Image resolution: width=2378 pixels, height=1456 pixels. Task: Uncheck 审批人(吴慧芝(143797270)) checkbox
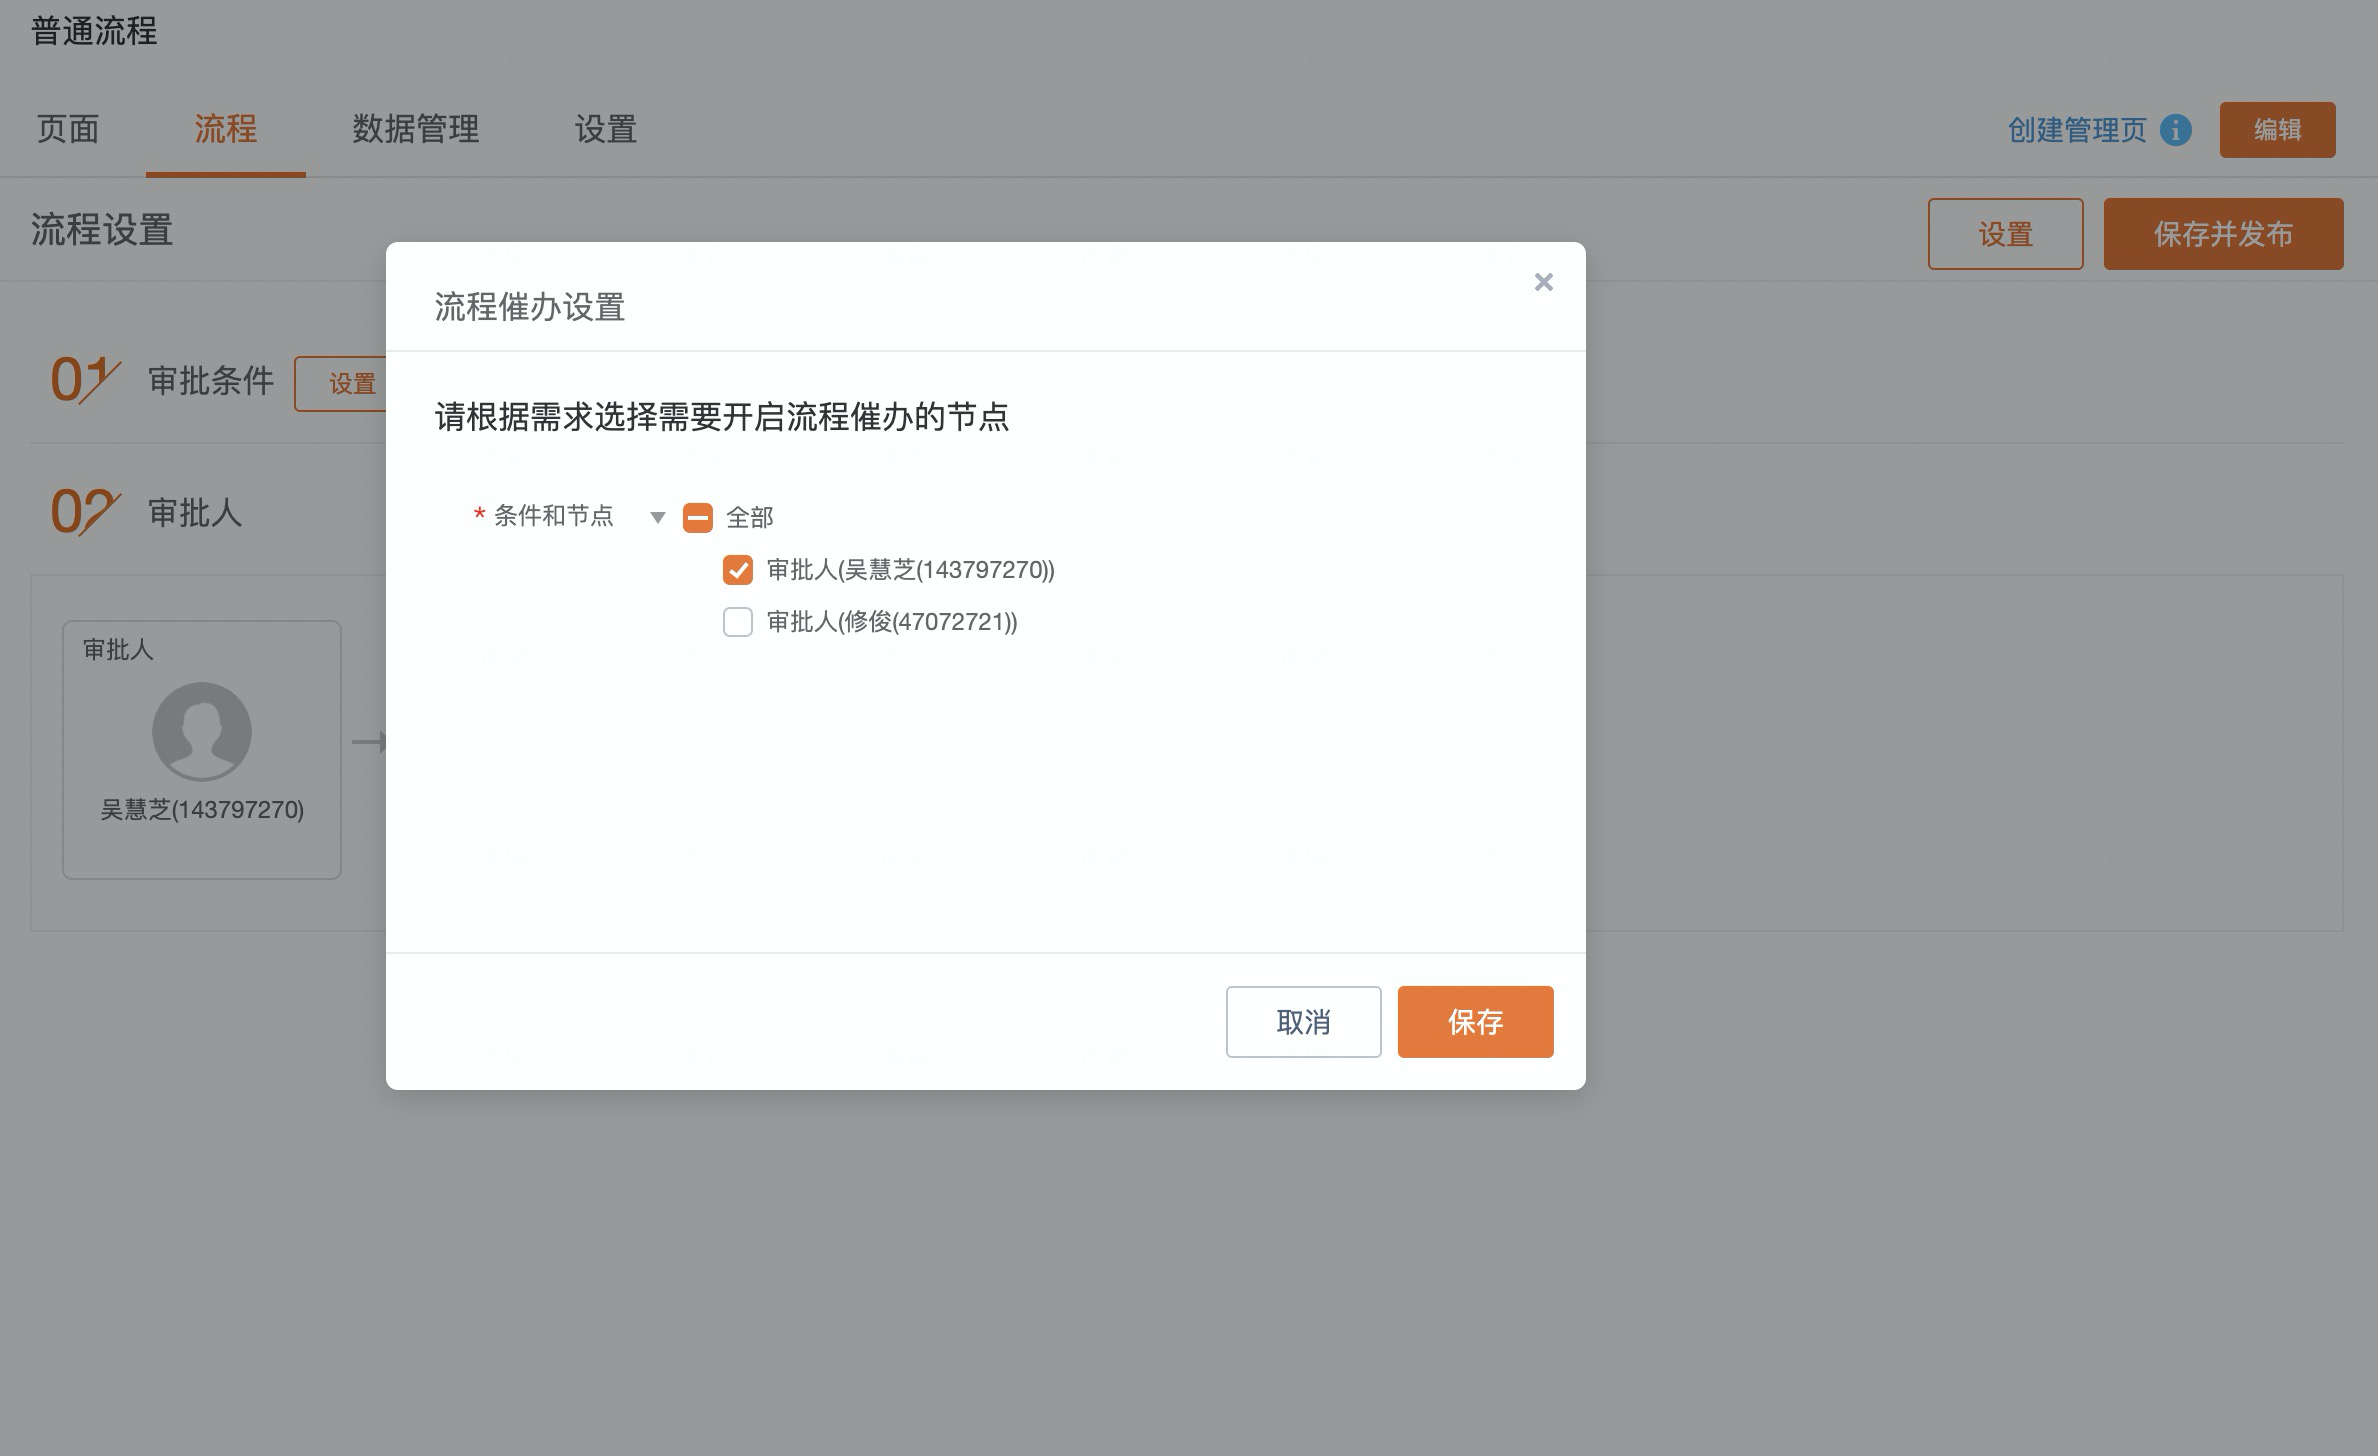click(x=737, y=570)
